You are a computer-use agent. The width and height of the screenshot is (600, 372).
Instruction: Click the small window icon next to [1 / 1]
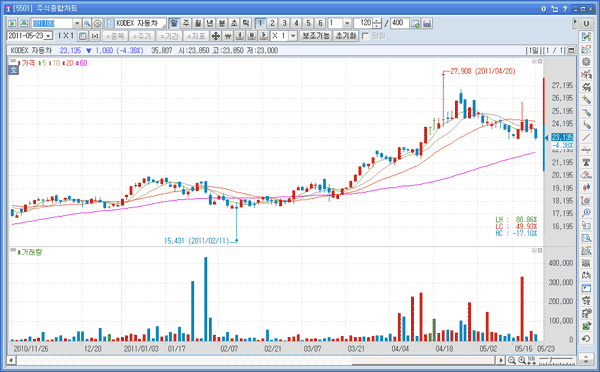tap(571, 50)
